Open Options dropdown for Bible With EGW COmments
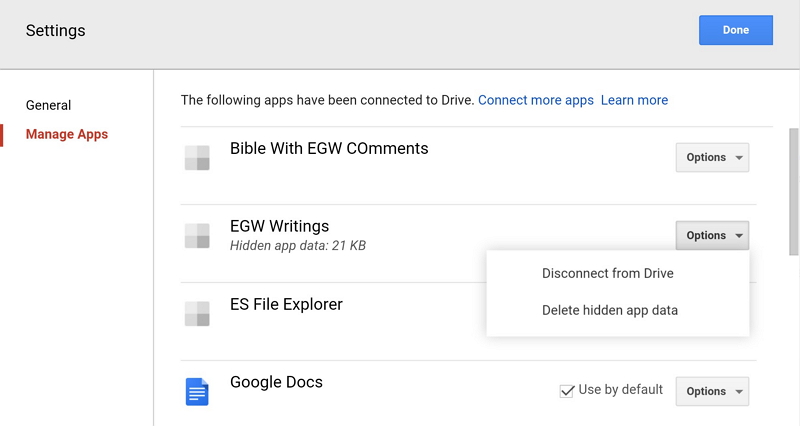This screenshot has height=426, width=800. (712, 157)
